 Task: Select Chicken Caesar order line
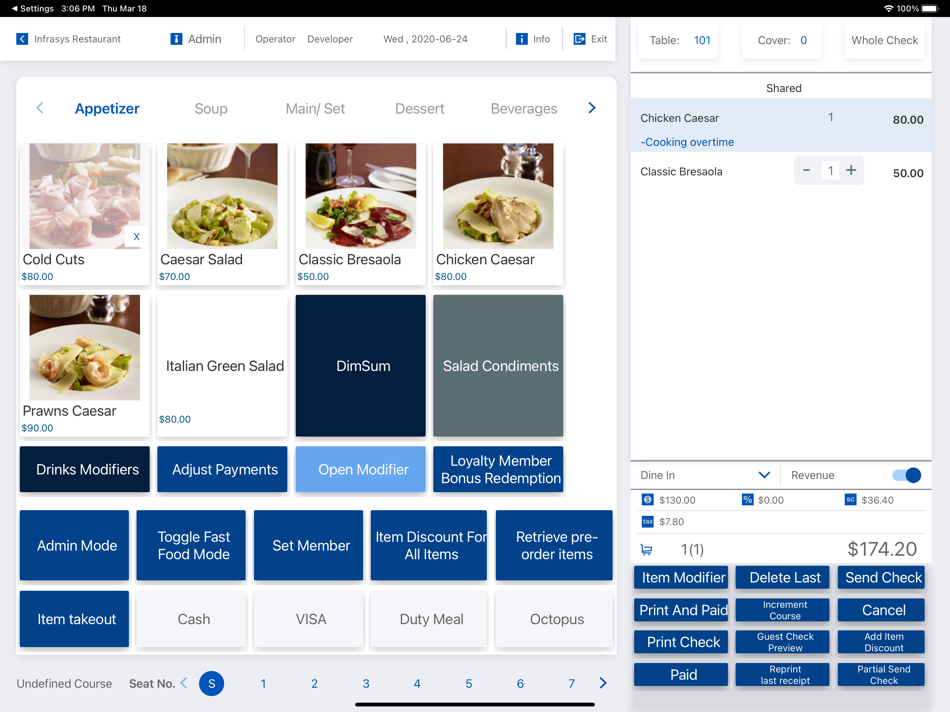point(781,125)
